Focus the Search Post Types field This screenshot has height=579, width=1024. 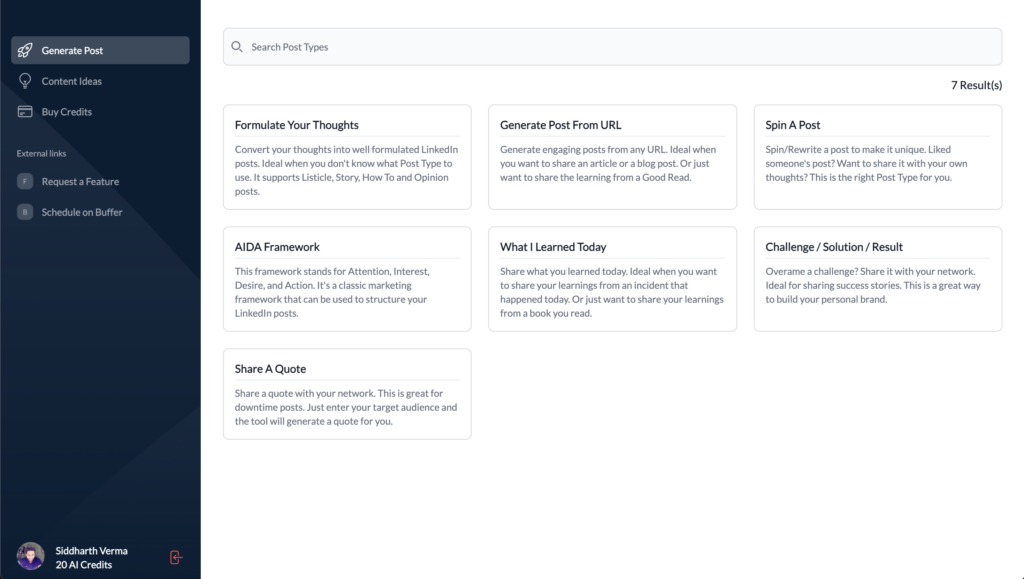pos(612,47)
